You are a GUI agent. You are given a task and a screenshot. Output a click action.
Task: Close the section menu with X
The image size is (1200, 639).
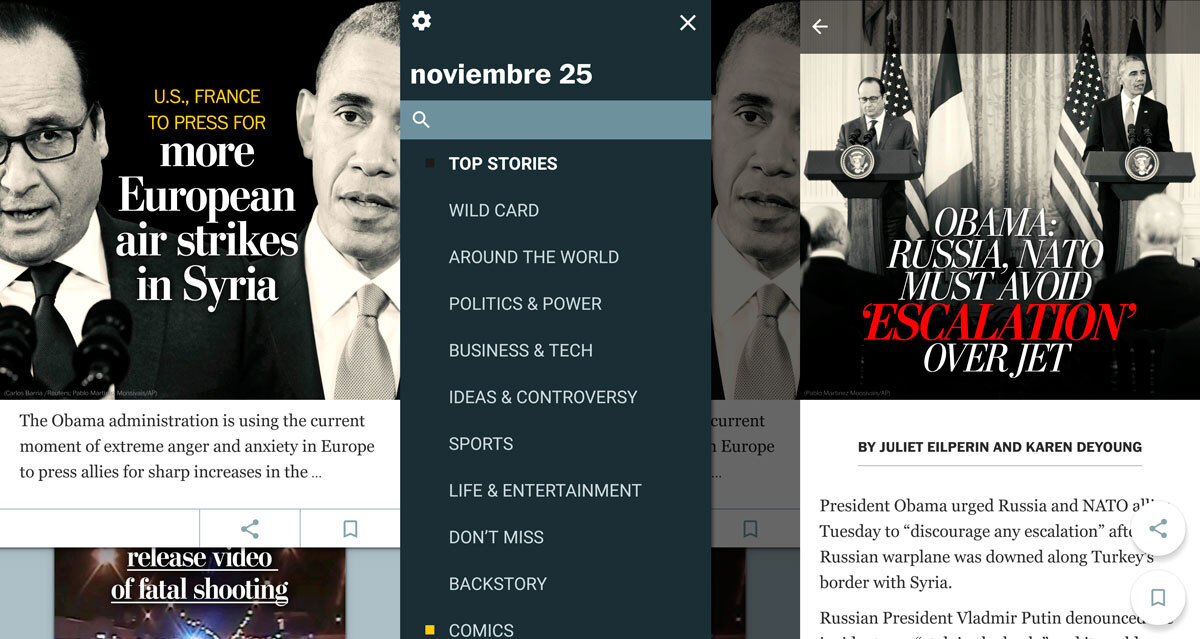pos(688,22)
